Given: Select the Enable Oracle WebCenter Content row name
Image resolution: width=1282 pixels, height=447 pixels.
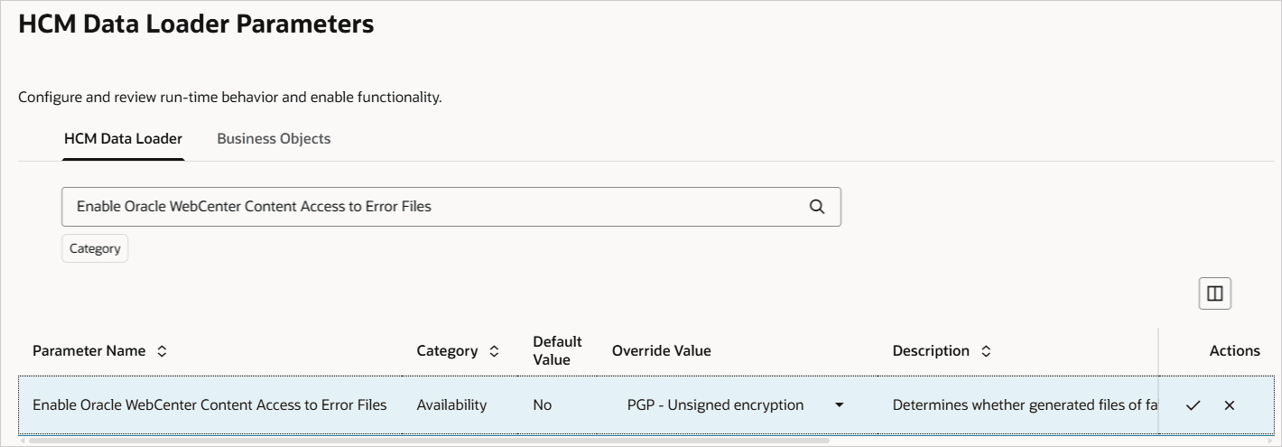Looking at the screenshot, I should [210, 405].
